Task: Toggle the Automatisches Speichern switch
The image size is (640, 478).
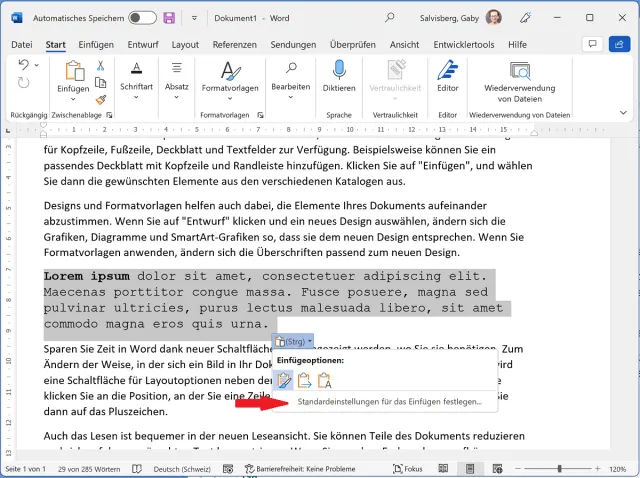Action: 142,18
